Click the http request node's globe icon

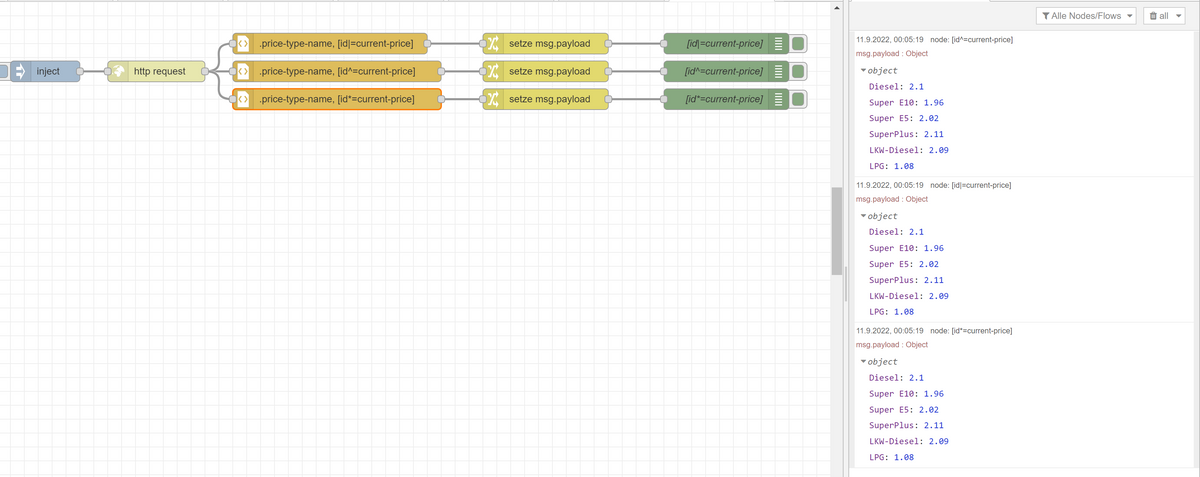pos(117,71)
